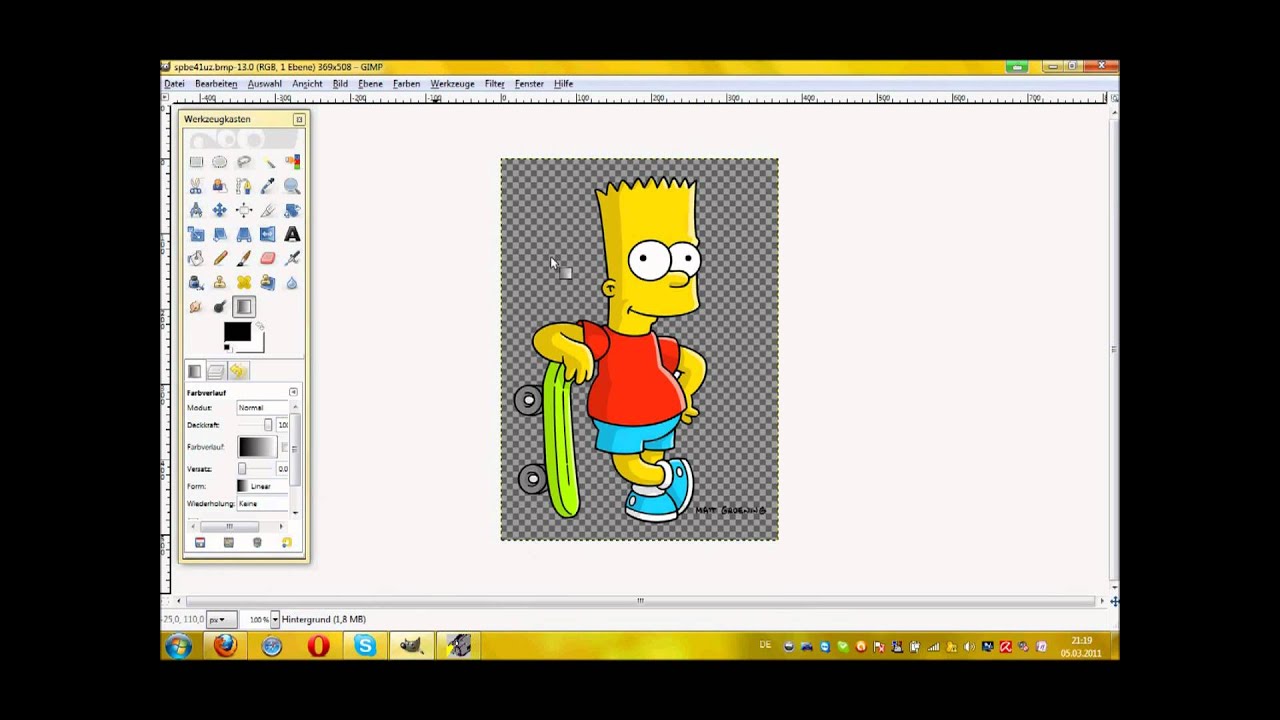Select the Crop tool
Screen dimensions: 1280x720
pyautogui.click(x=268, y=210)
